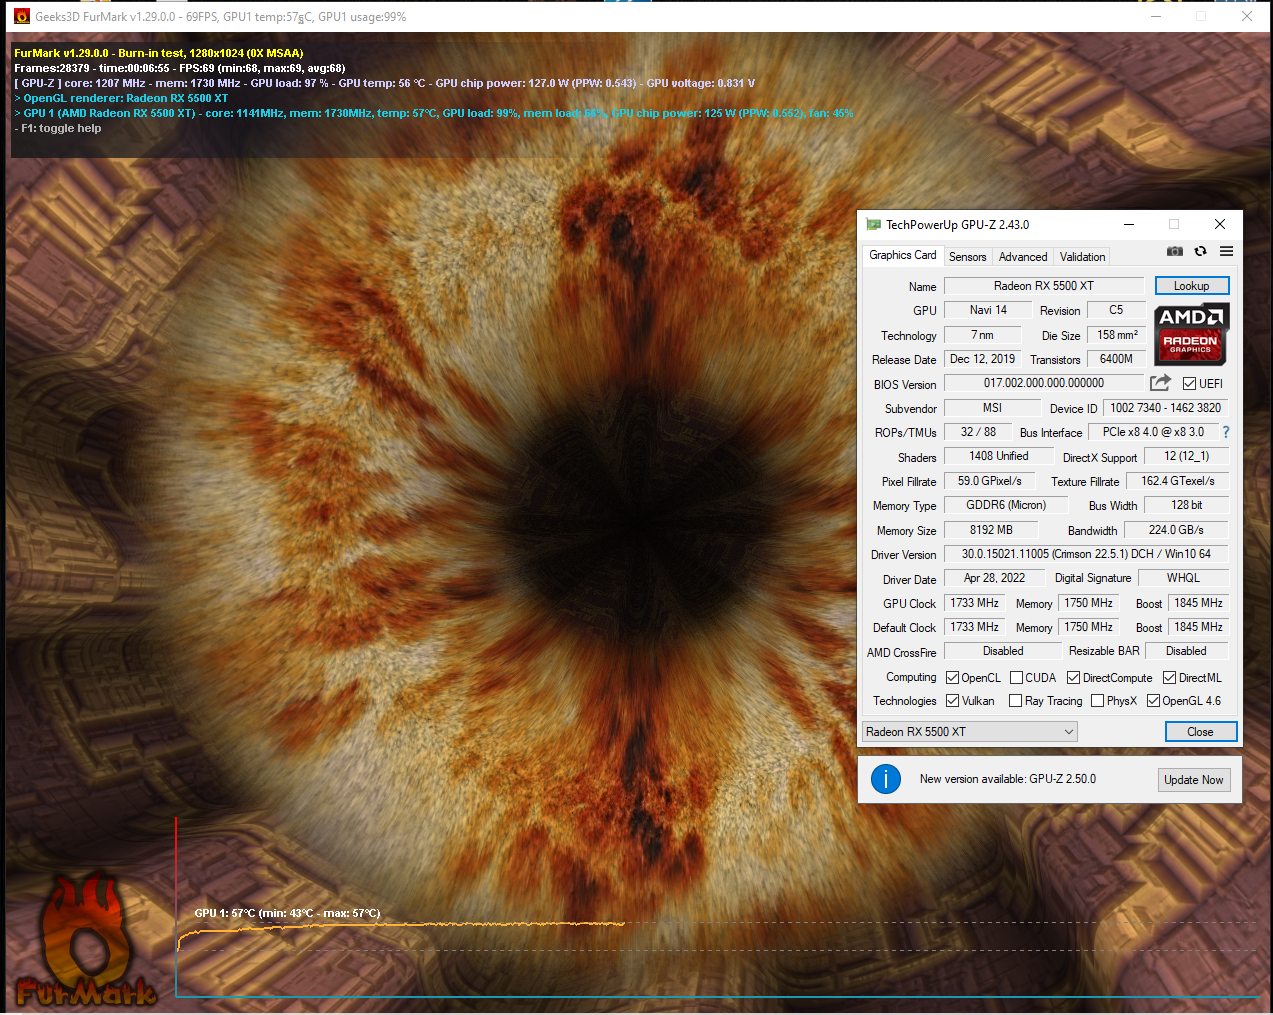Take a GPU-Z screenshot with camera icon

click(1175, 251)
